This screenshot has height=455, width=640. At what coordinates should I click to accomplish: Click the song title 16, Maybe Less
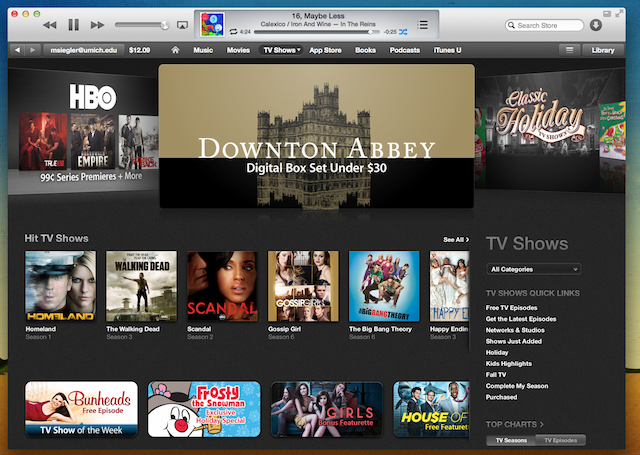(x=318, y=16)
